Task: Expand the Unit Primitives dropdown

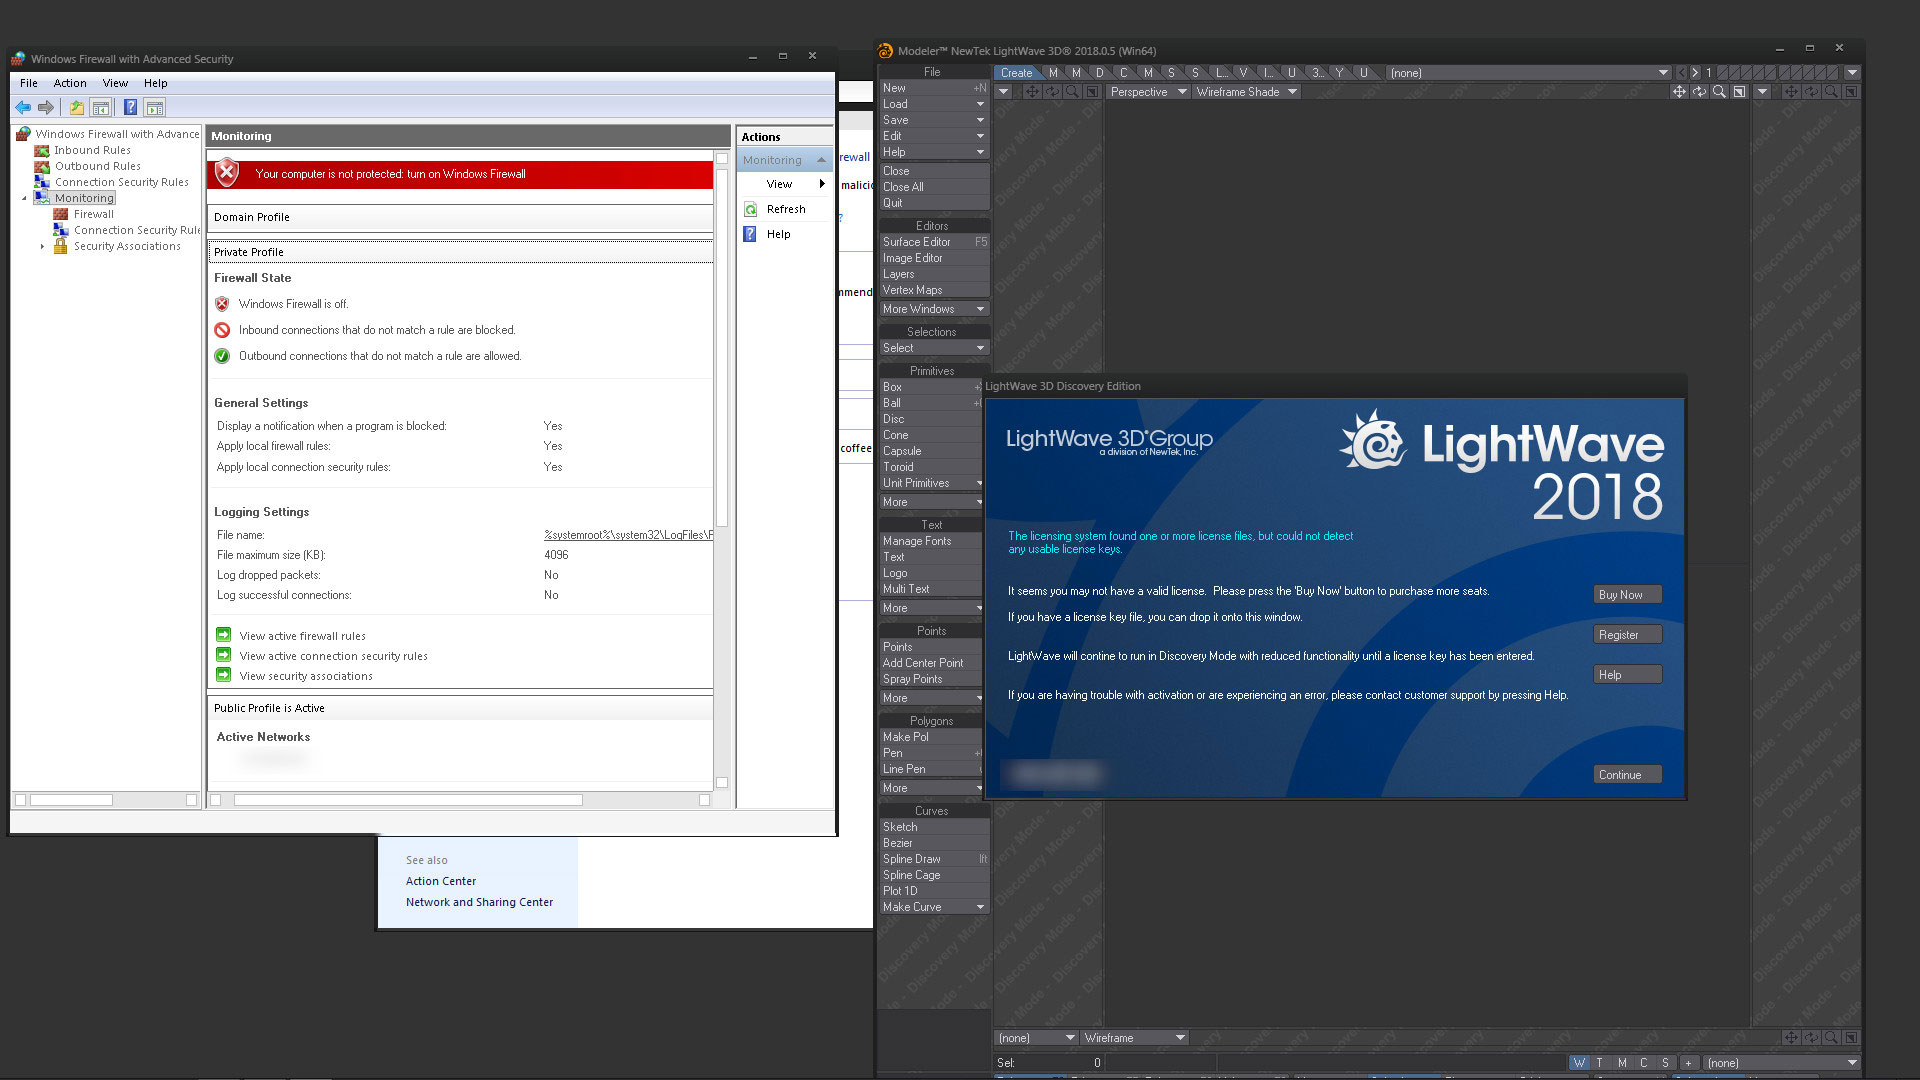Action: pos(934,483)
